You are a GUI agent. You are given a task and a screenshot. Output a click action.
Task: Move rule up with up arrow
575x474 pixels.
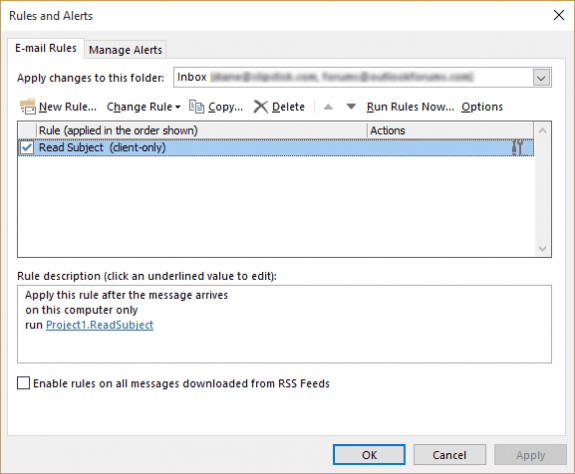tap(329, 107)
